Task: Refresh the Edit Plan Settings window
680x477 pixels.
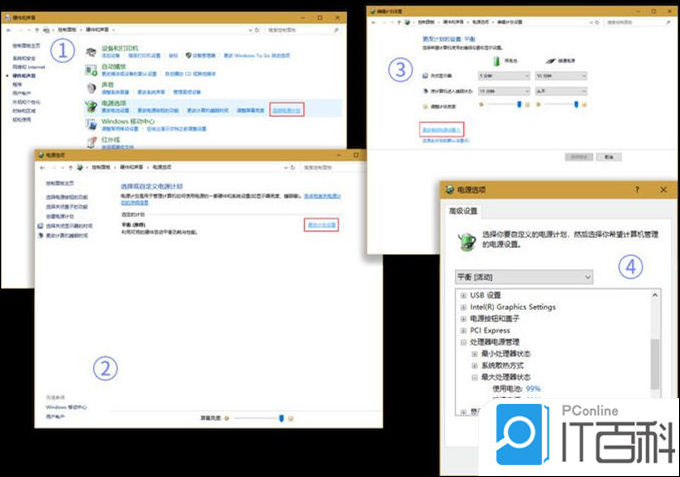Action: (597, 22)
